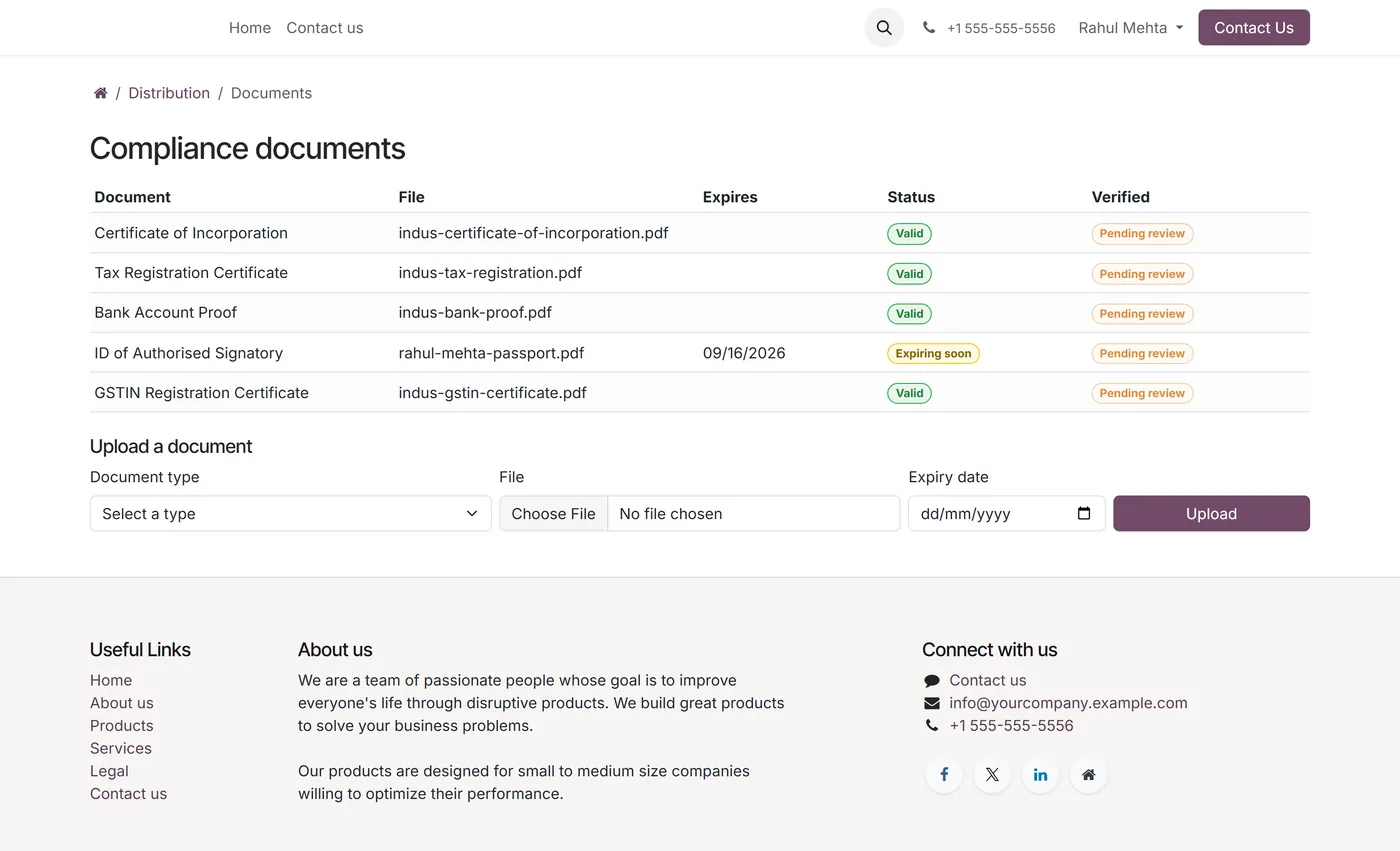Click the calendar icon in expiry date field
Viewport: 1400px width, 851px height.
pos(1084,513)
